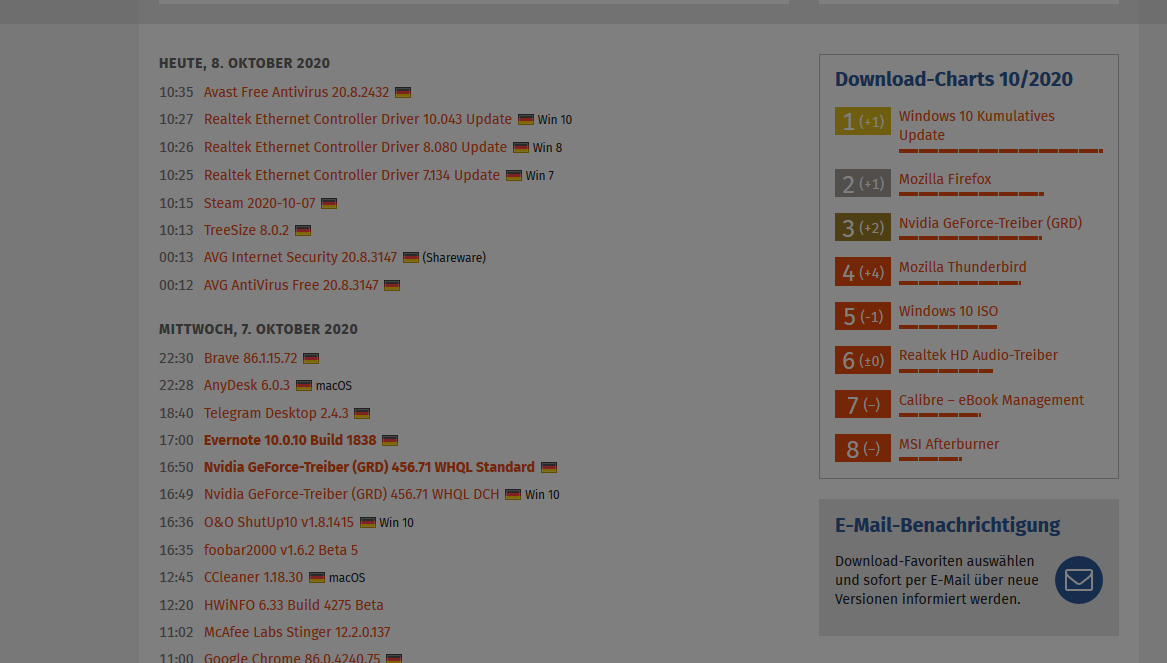Open Realtek Ethernet Controller Driver 10.043 Update

click(x=358, y=120)
